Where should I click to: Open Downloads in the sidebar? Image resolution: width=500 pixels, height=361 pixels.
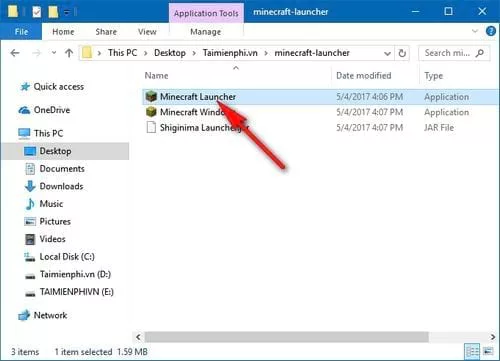[x=61, y=186]
